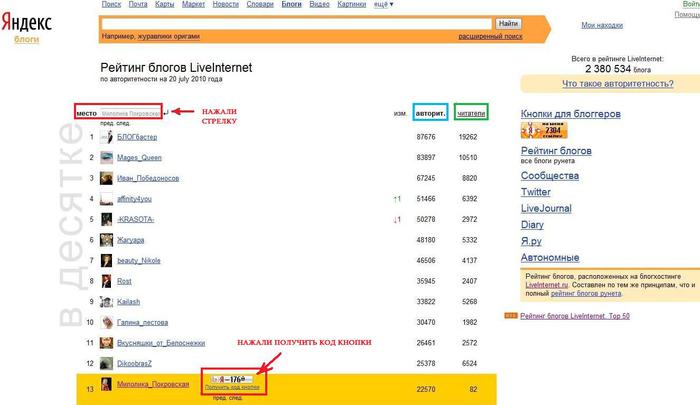Image resolution: width=700 pixels, height=405 pixels.
Task: Click the Найти search button
Action: (x=508, y=23)
